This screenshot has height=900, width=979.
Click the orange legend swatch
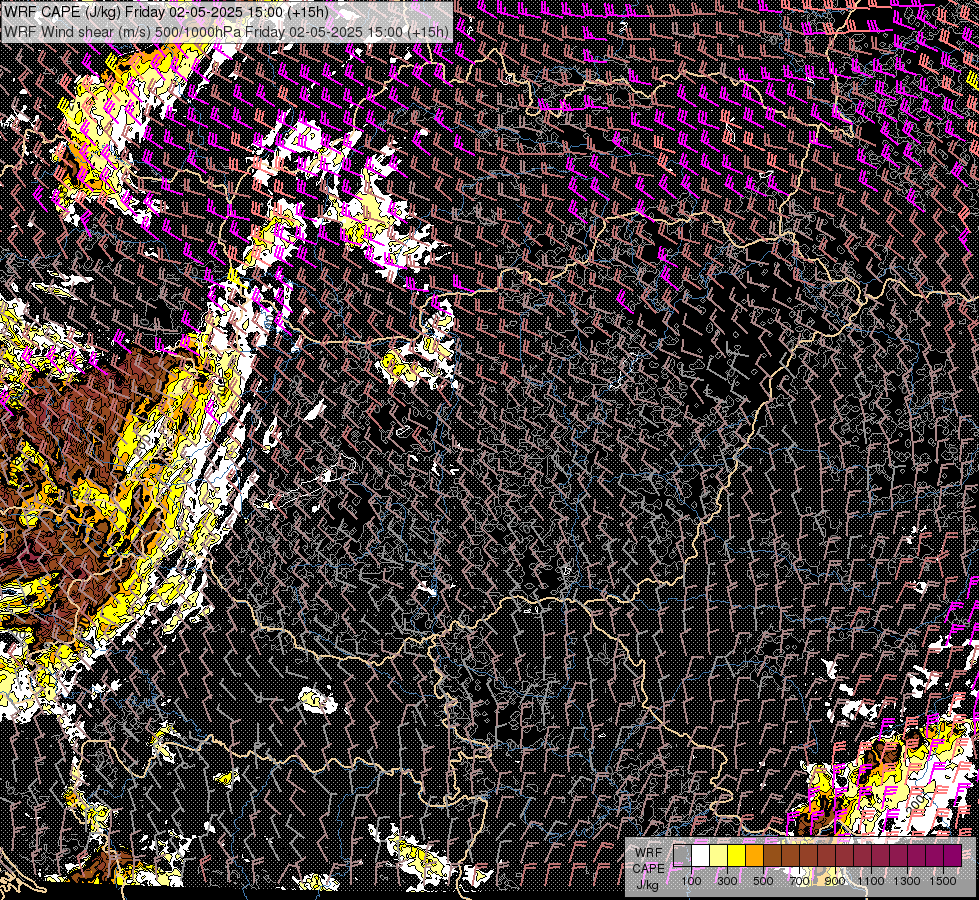[x=754, y=855]
